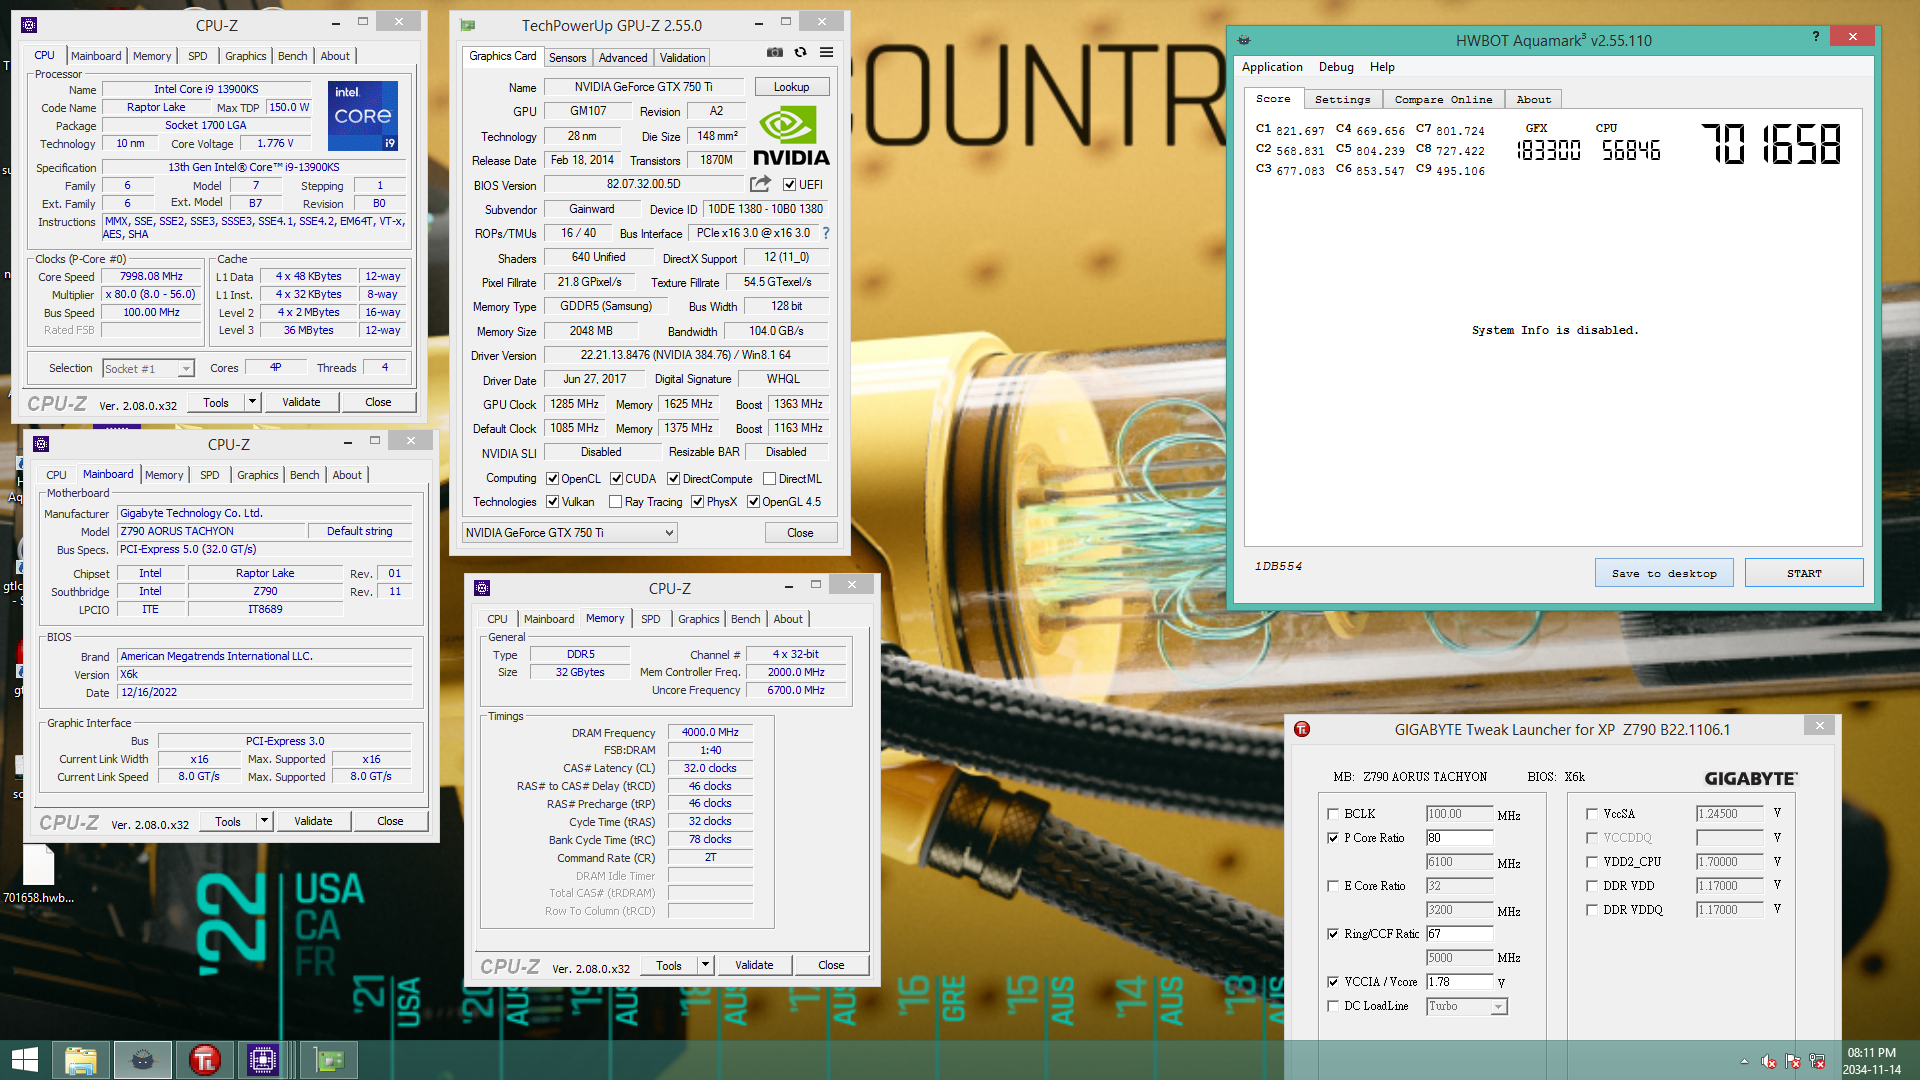
Task: Toggle UEFI checkbox in GPU-Z
Action: point(790,185)
